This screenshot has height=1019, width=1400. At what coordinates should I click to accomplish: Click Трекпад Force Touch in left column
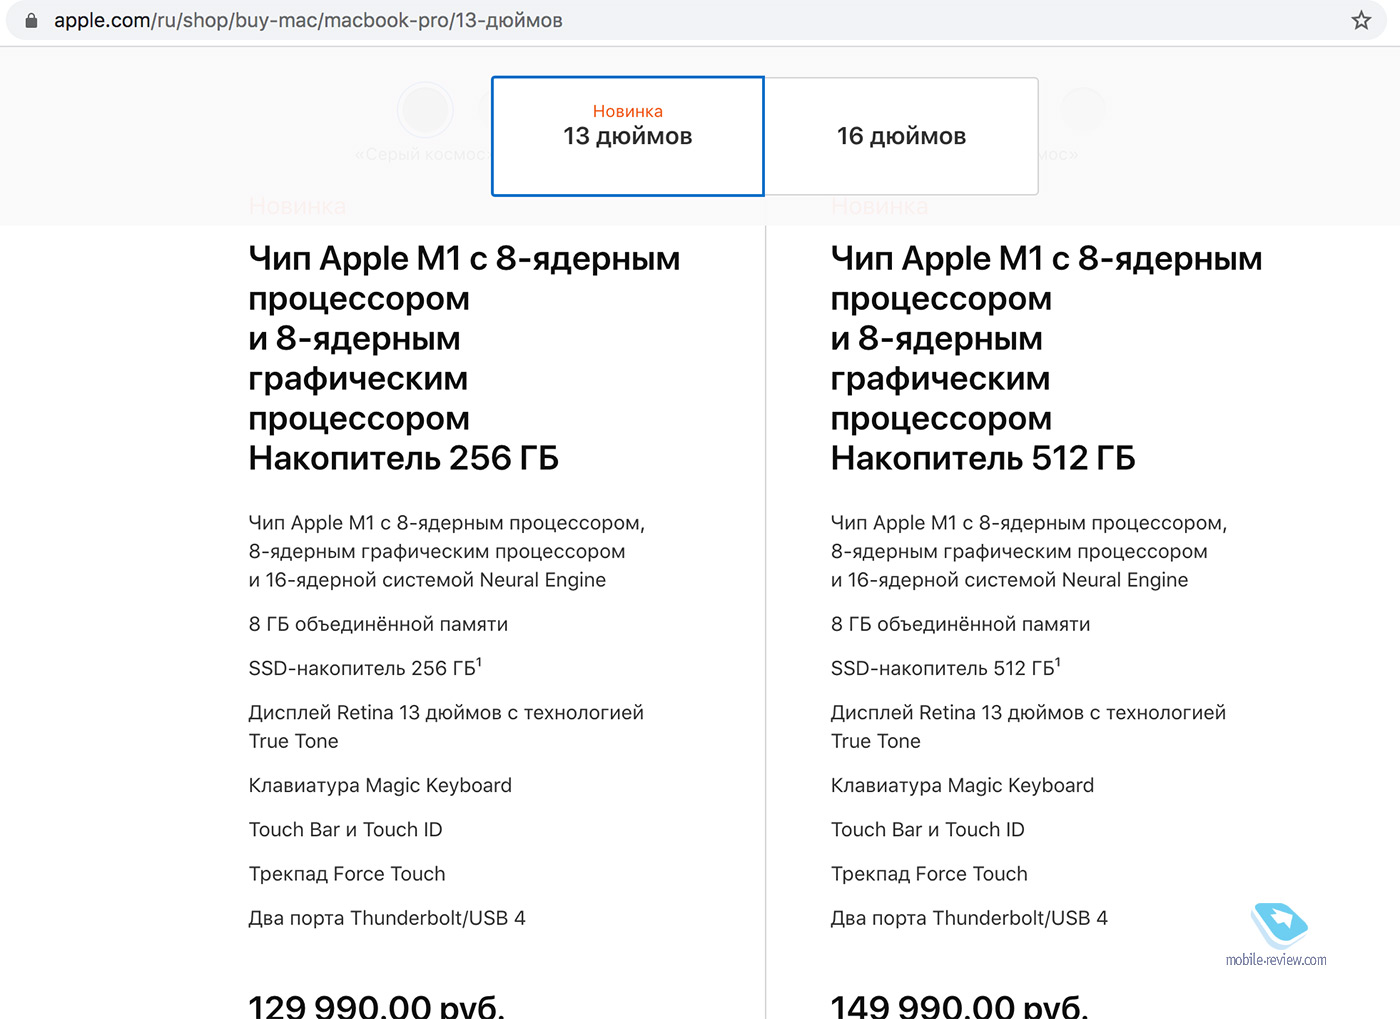point(347,873)
